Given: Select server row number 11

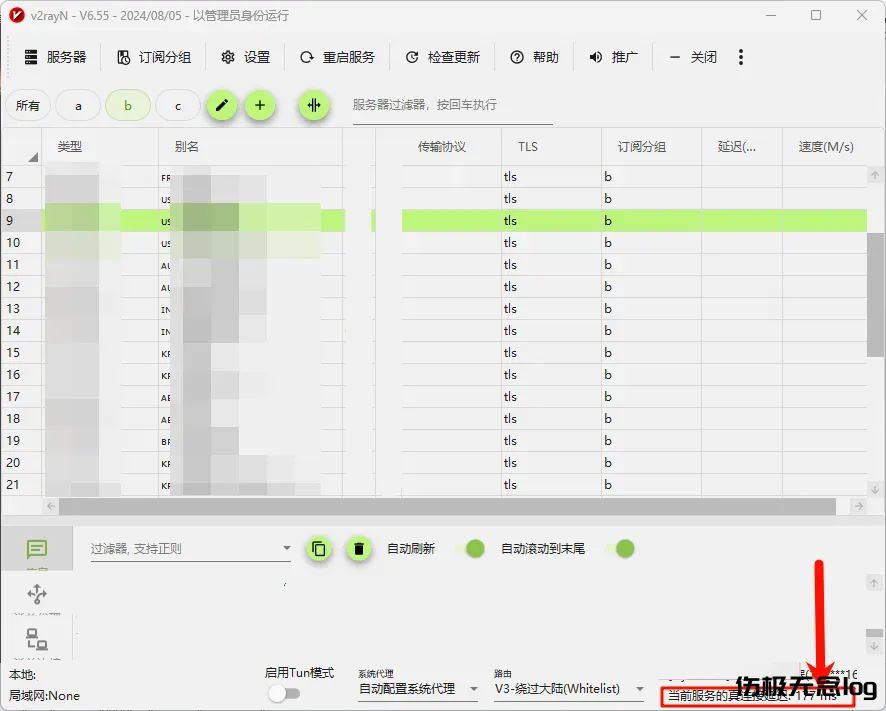Looking at the screenshot, I should (434, 265).
